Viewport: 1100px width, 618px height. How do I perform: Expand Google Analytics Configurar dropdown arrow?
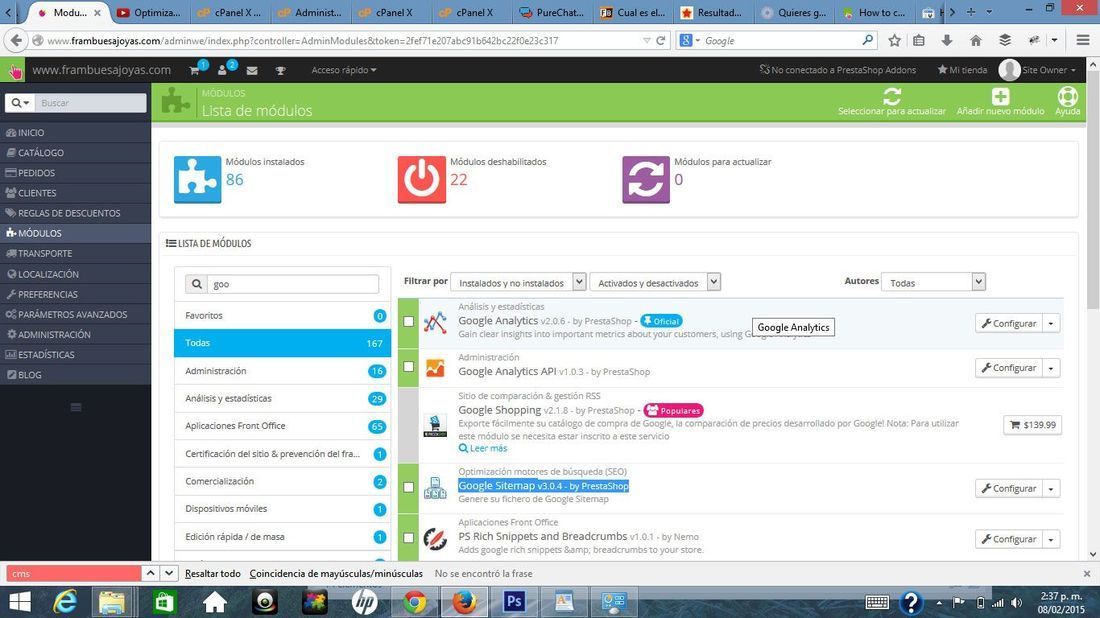tap(1051, 323)
